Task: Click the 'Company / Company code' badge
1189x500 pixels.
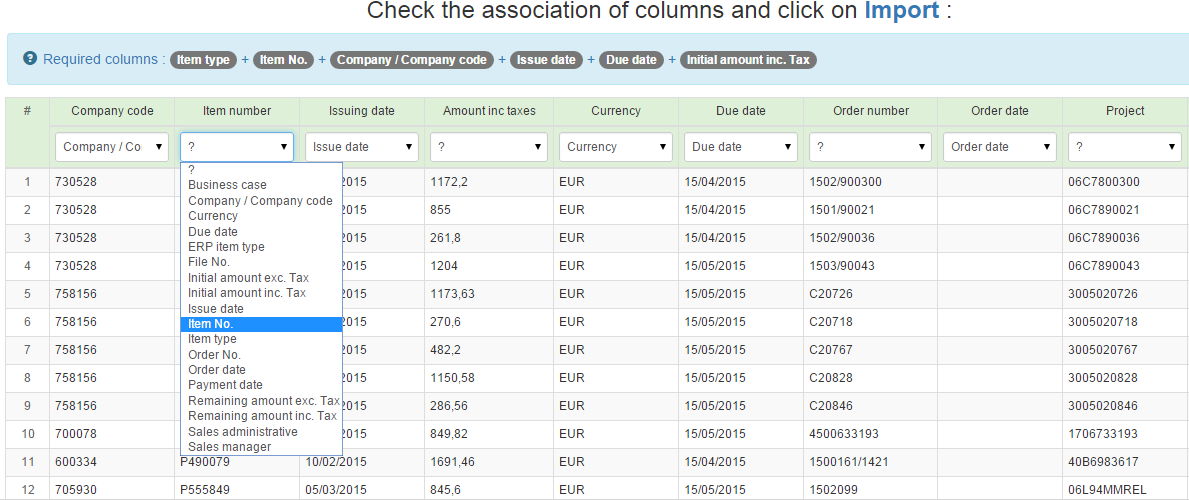Action: tap(411, 60)
